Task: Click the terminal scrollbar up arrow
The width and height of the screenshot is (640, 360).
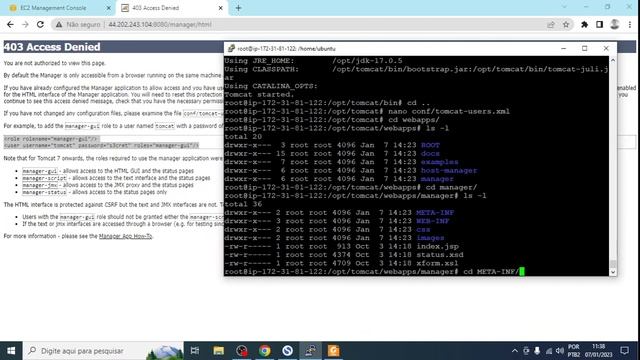Action: [x=613, y=60]
